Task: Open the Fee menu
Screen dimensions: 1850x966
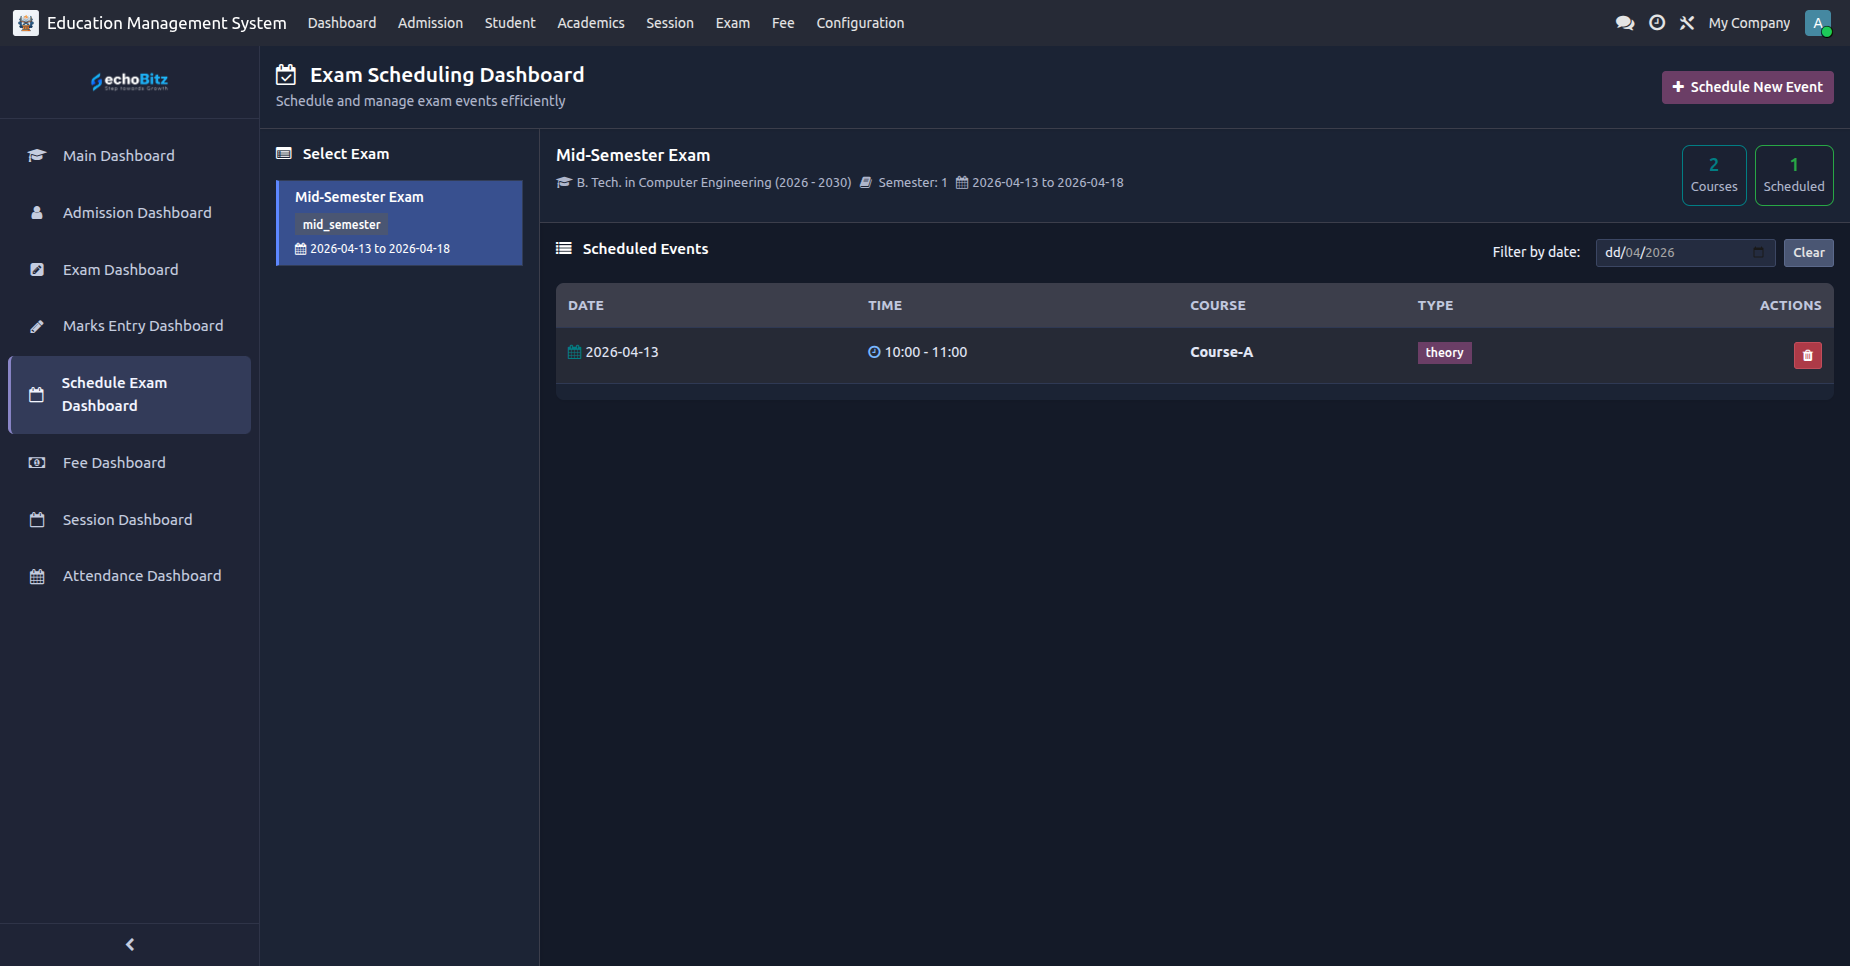Action: coord(783,23)
